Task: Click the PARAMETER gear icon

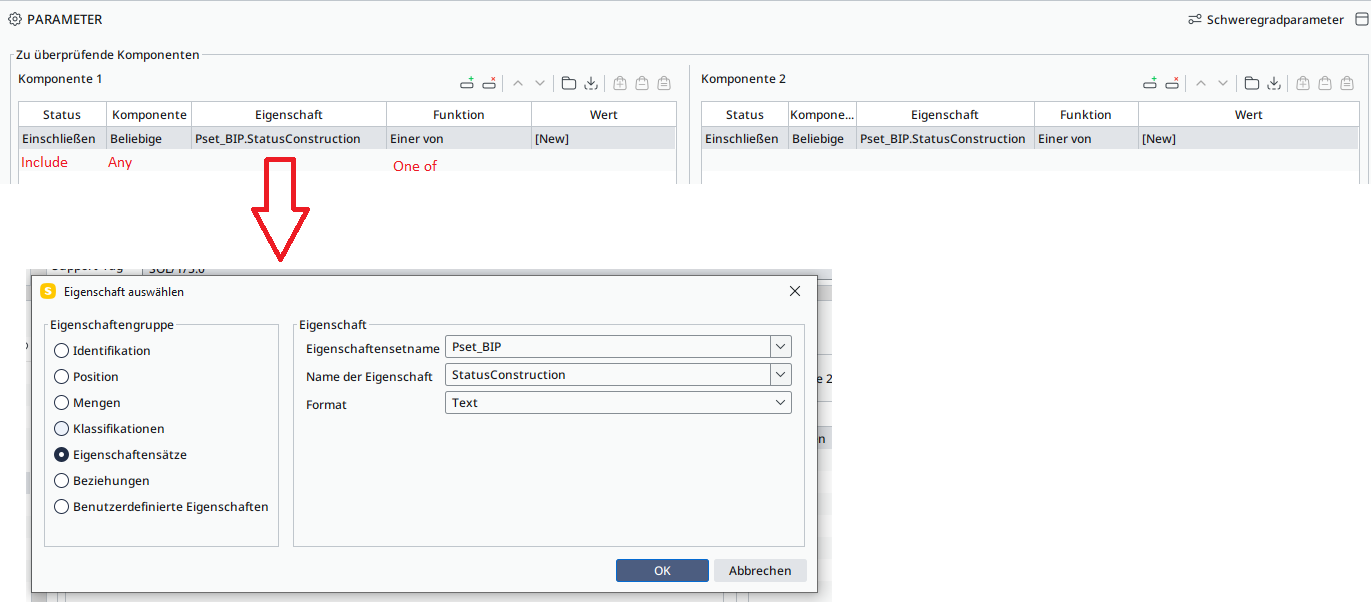Action: [x=15, y=19]
